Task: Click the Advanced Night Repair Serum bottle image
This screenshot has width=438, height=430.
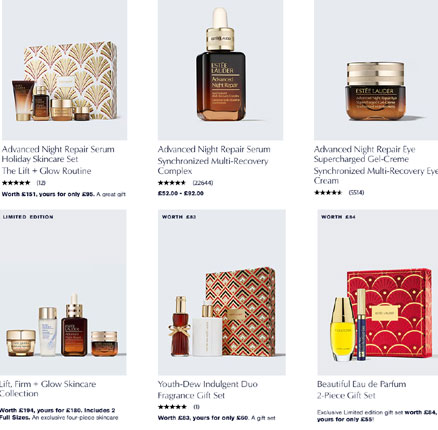Action: pyautogui.click(x=220, y=69)
